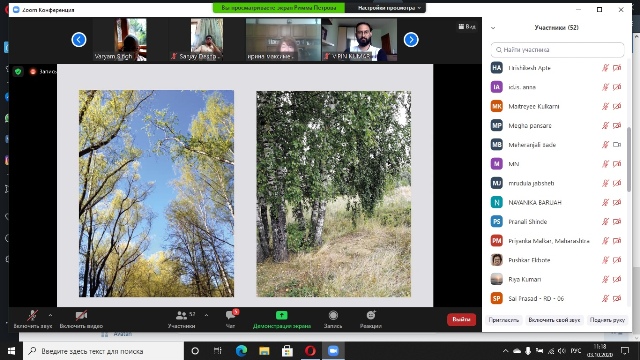The width and height of the screenshot is (640, 360).
Task: Click the participant search field
Action: point(557,50)
